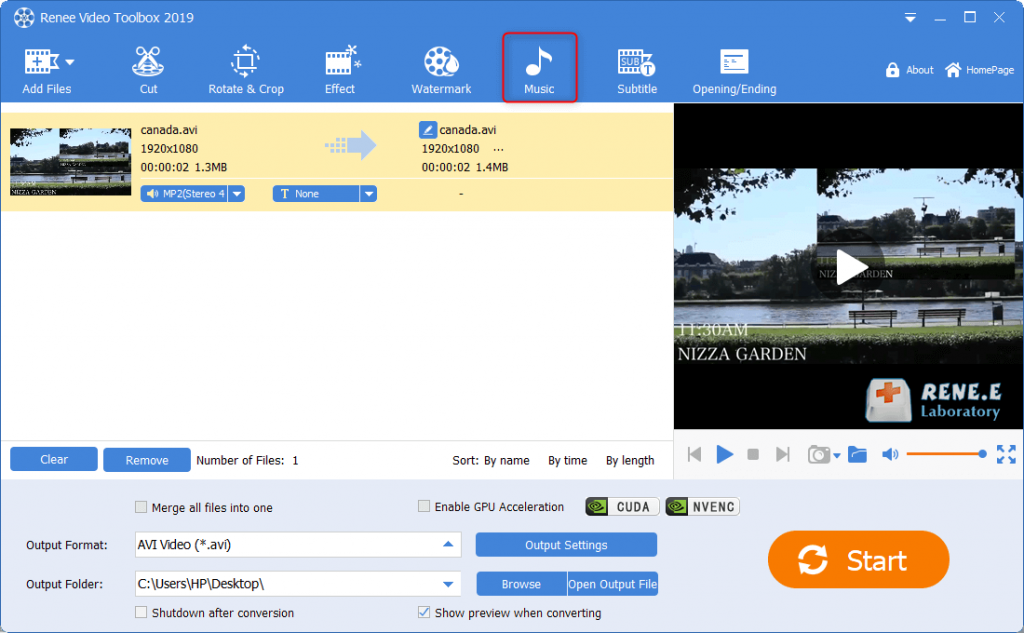Click the Remove button
The width and height of the screenshot is (1024, 633).
pos(147,460)
